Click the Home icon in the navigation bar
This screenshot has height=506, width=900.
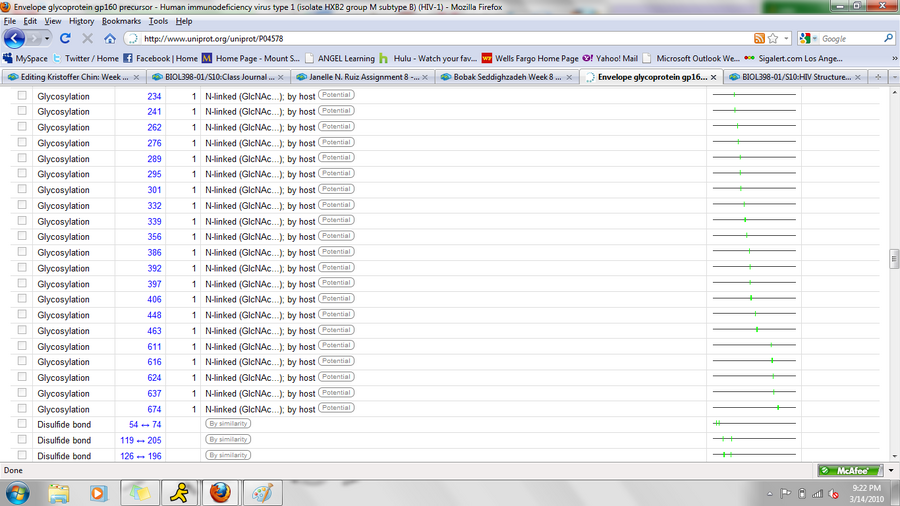110,39
